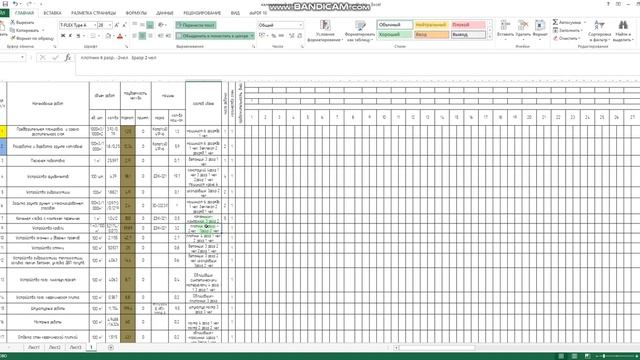Open Clear (Очистить) dropdown
Screen dimensions: 640x360
567,38
